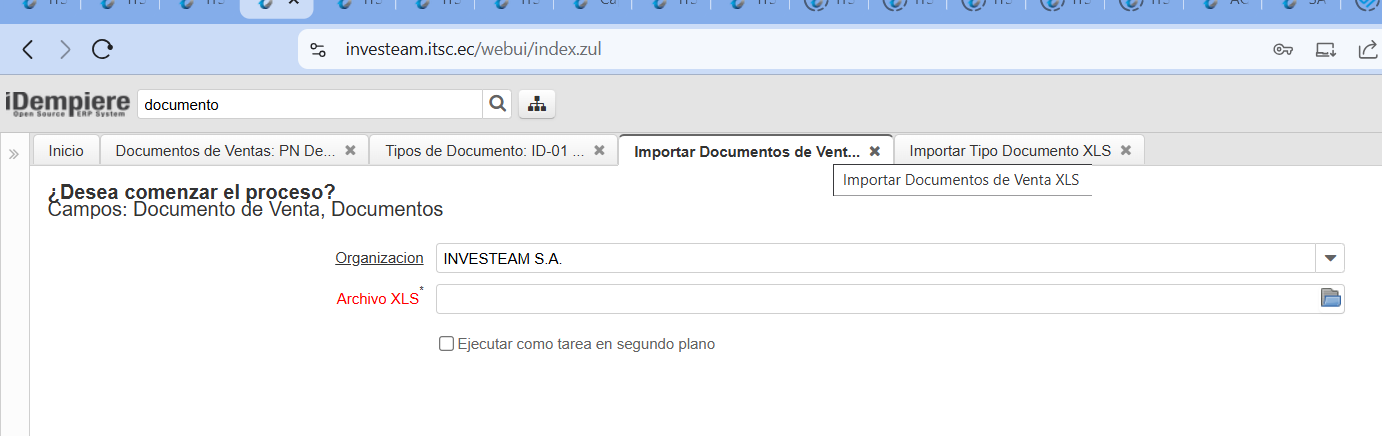Close the Tipos de Documento tab
The width and height of the screenshot is (1382, 436).
pyautogui.click(x=599, y=151)
